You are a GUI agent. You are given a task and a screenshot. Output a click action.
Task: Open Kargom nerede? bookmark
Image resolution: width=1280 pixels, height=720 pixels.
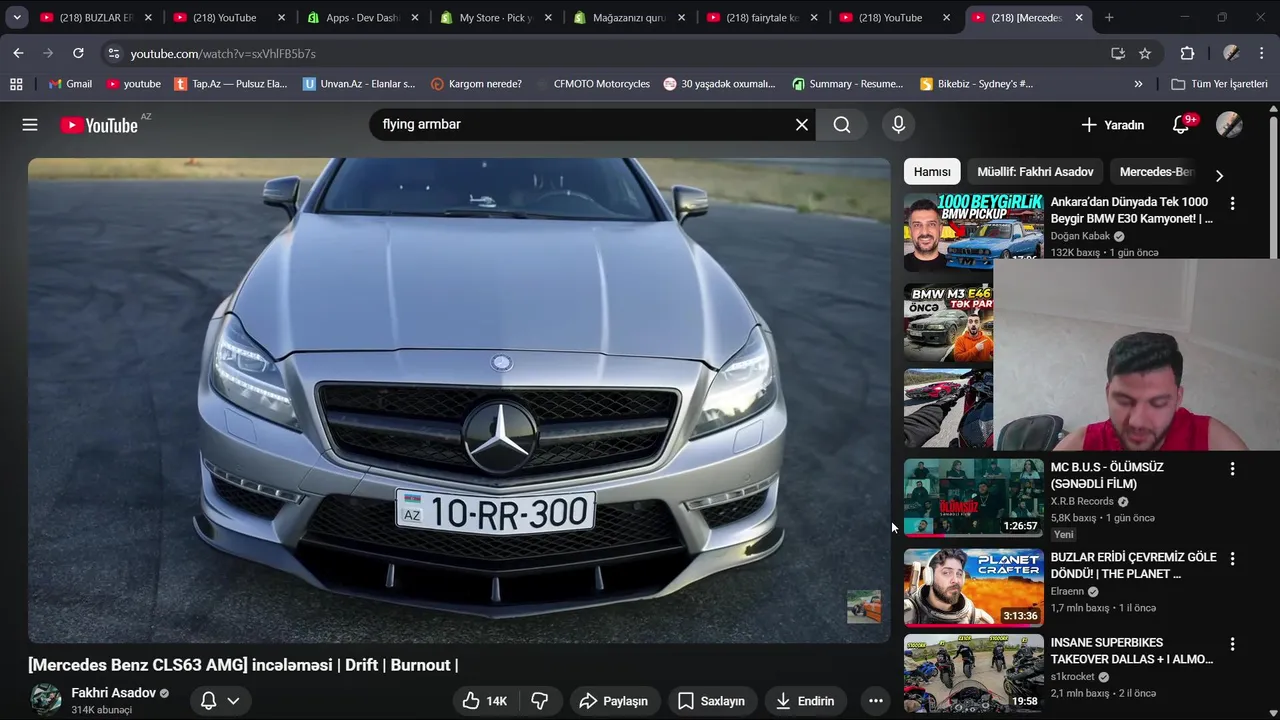(476, 84)
